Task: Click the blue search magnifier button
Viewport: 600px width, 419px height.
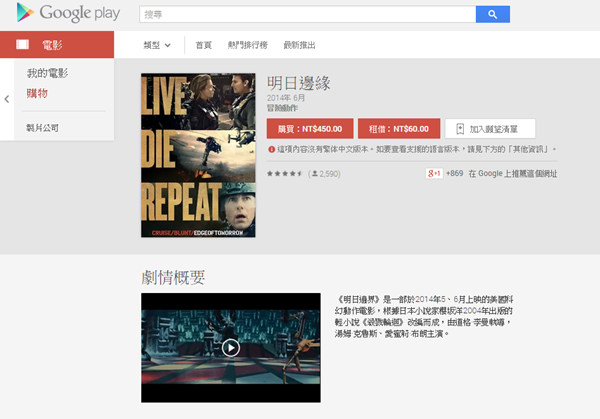Action: point(492,14)
